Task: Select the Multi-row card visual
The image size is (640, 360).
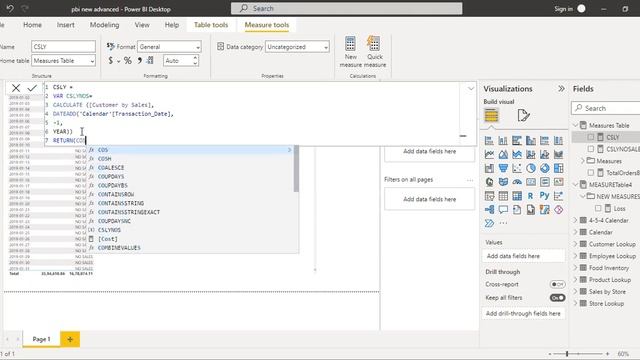Action: 544,182
